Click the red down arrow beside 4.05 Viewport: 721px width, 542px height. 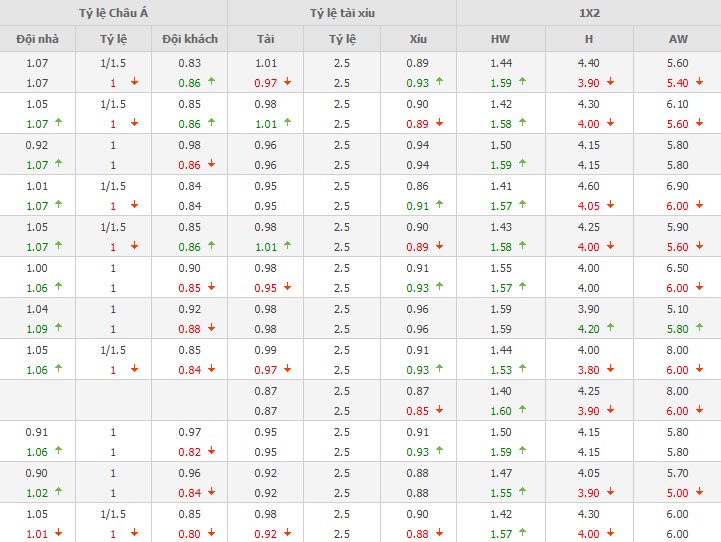pos(611,206)
